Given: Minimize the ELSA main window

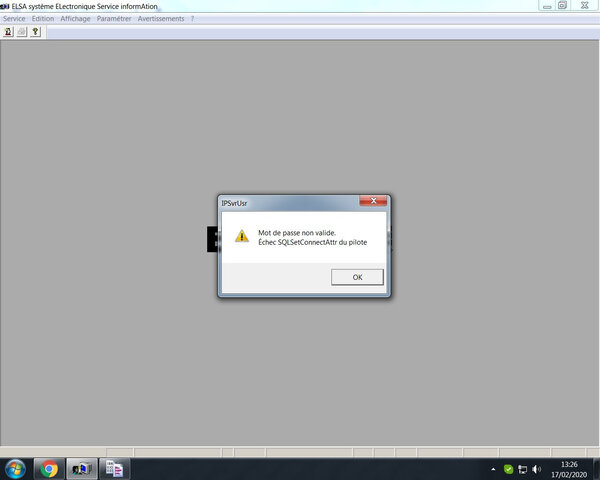Looking at the screenshot, I should (547, 6).
